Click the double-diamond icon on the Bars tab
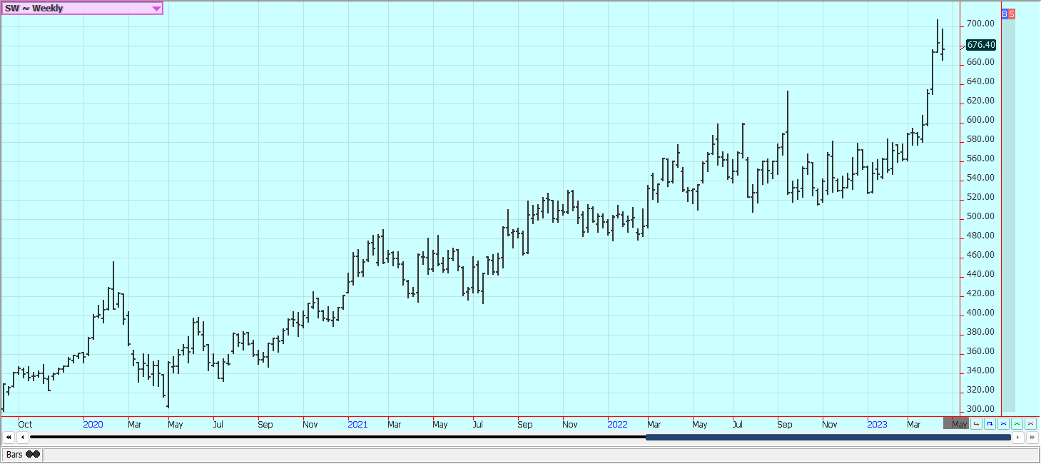The image size is (1042, 464). click(x=33, y=455)
